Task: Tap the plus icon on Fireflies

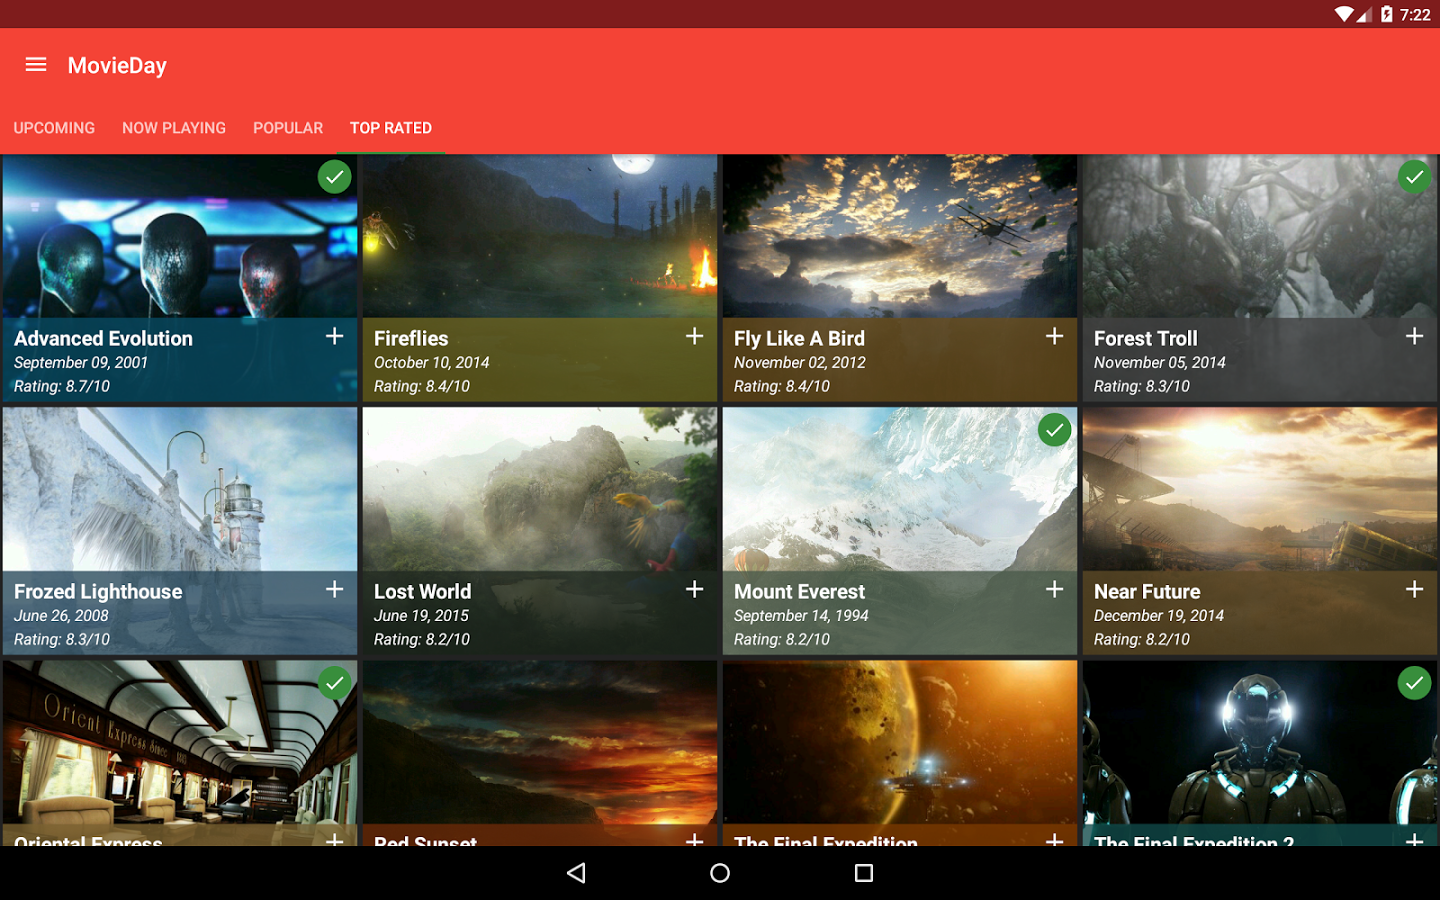Action: (695, 336)
